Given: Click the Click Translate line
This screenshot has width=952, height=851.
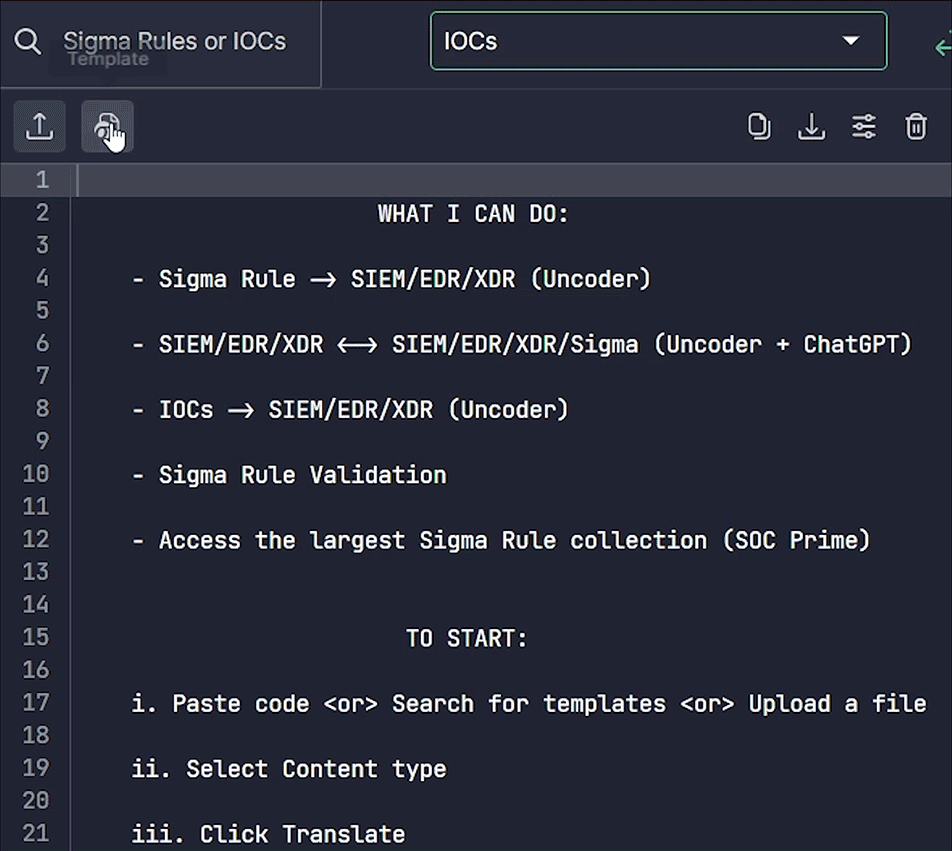Looking at the screenshot, I should point(268,834).
